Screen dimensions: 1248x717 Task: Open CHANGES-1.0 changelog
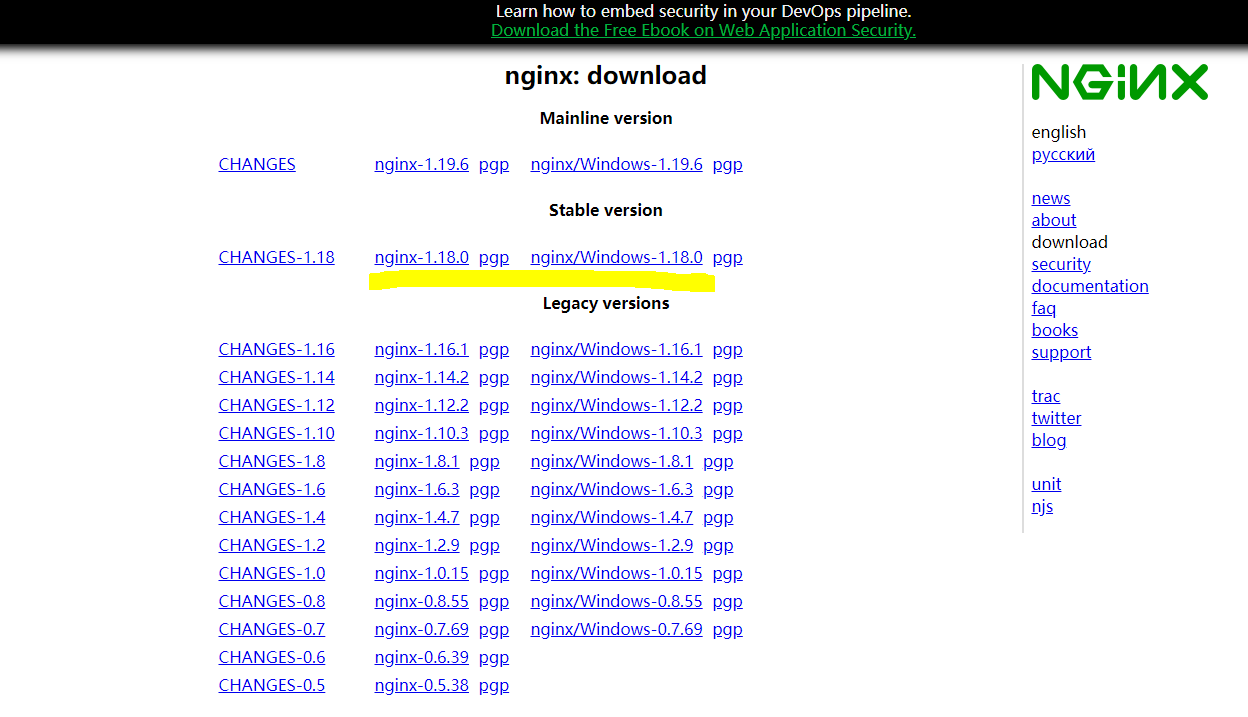tap(271, 573)
